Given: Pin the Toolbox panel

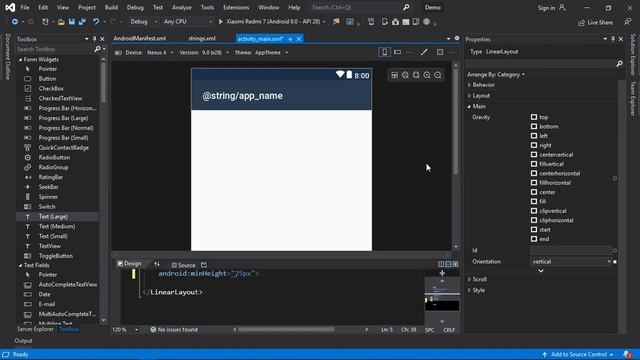Looking at the screenshot, I should [x=94, y=39].
